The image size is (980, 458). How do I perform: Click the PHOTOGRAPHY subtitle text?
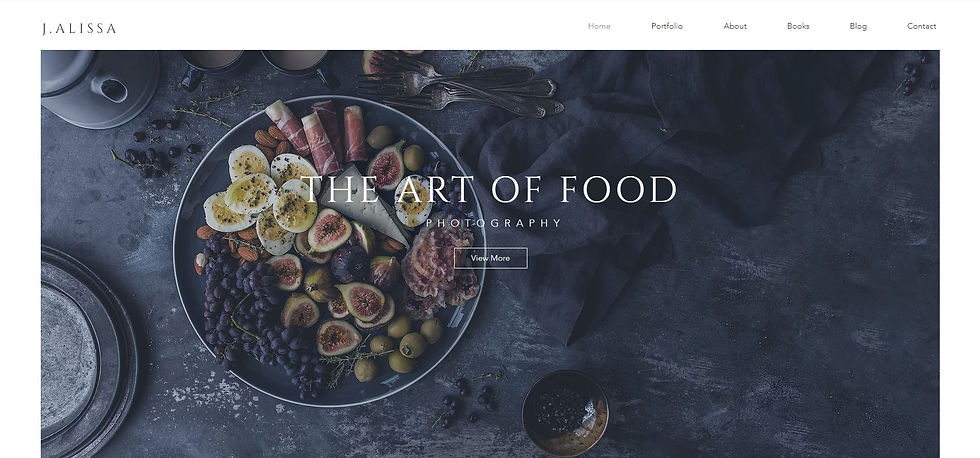point(494,223)
